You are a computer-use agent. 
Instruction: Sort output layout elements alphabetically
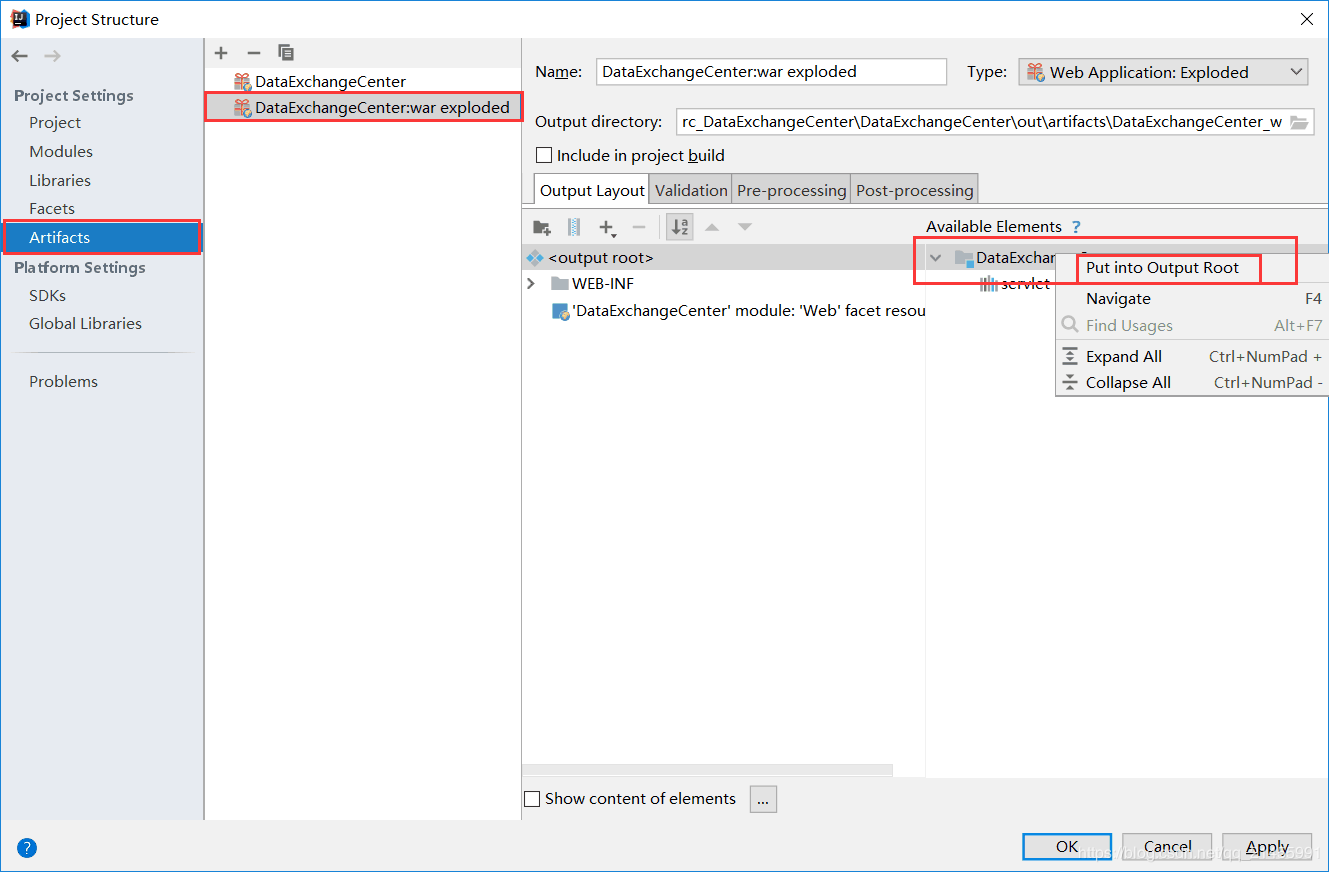pos(679,227)
